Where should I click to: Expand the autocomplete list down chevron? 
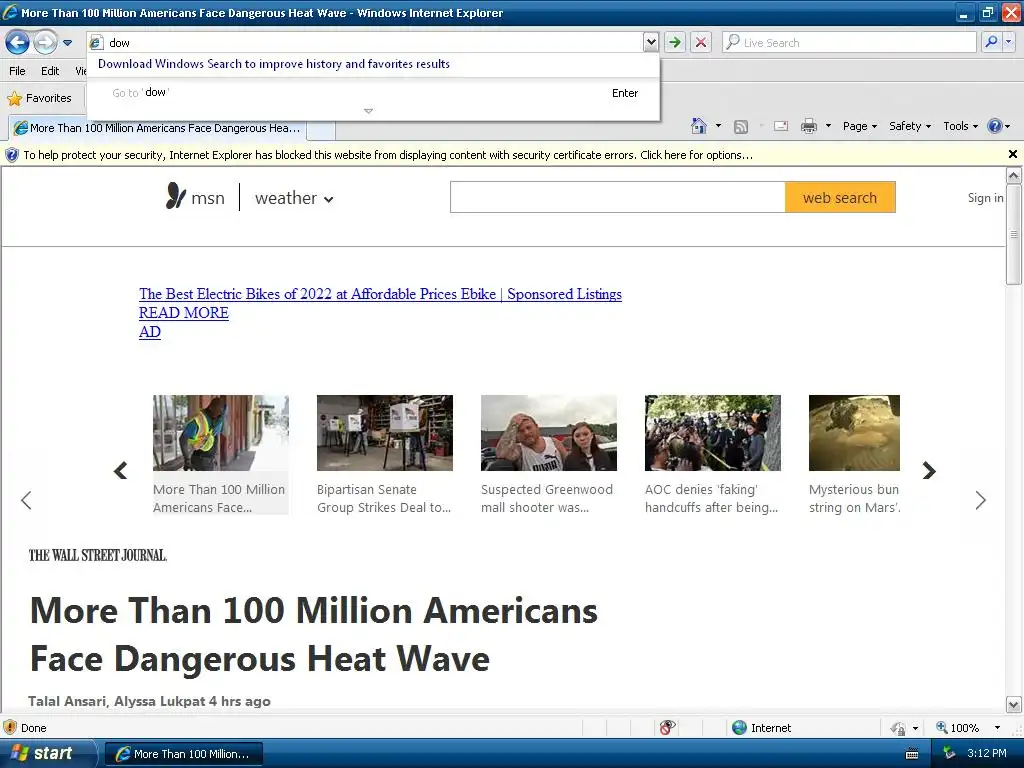pos(368,111)
